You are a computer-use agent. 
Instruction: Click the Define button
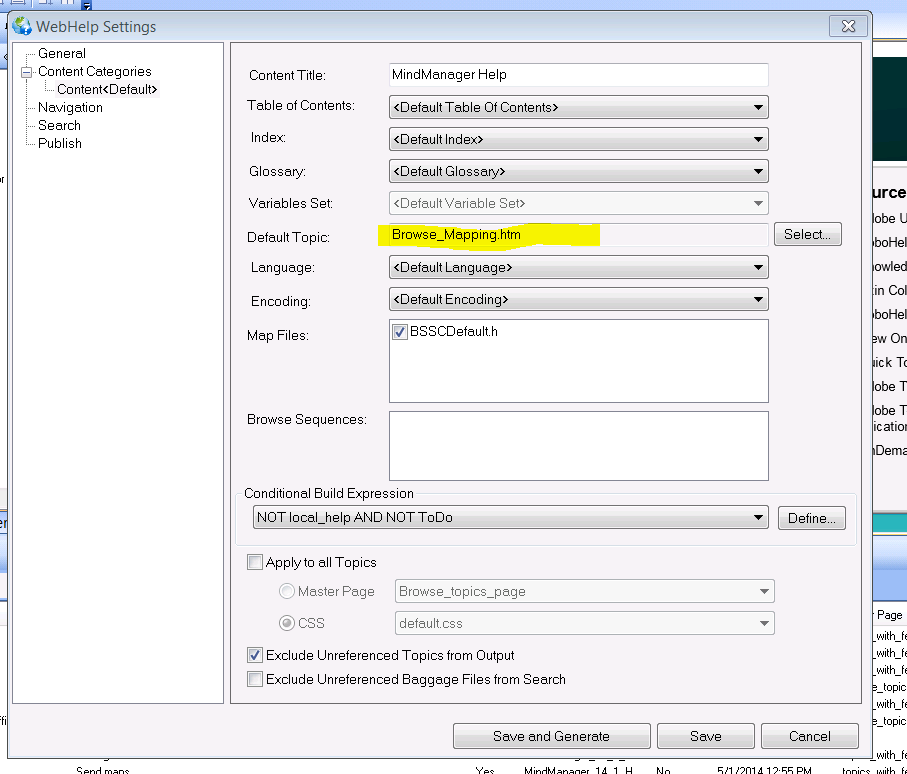click(812, 518)
